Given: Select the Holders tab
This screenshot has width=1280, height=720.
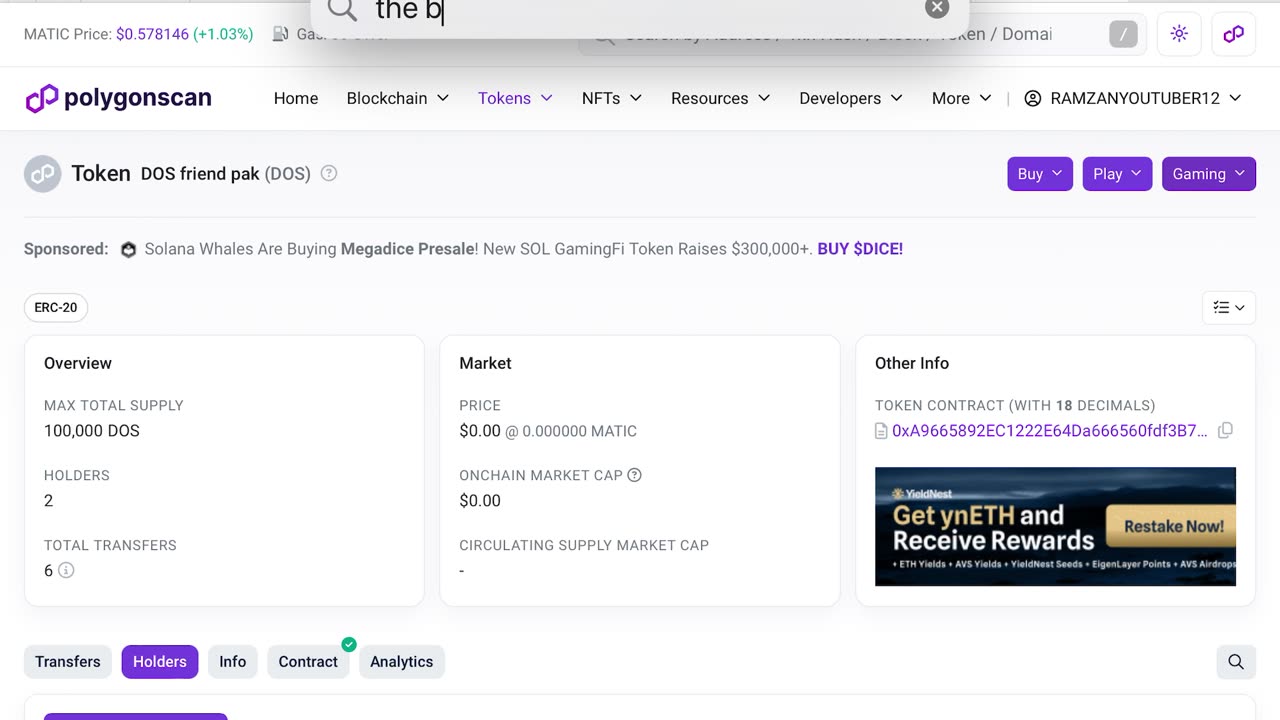Looking at the screenshot, I should click(160, 662).
